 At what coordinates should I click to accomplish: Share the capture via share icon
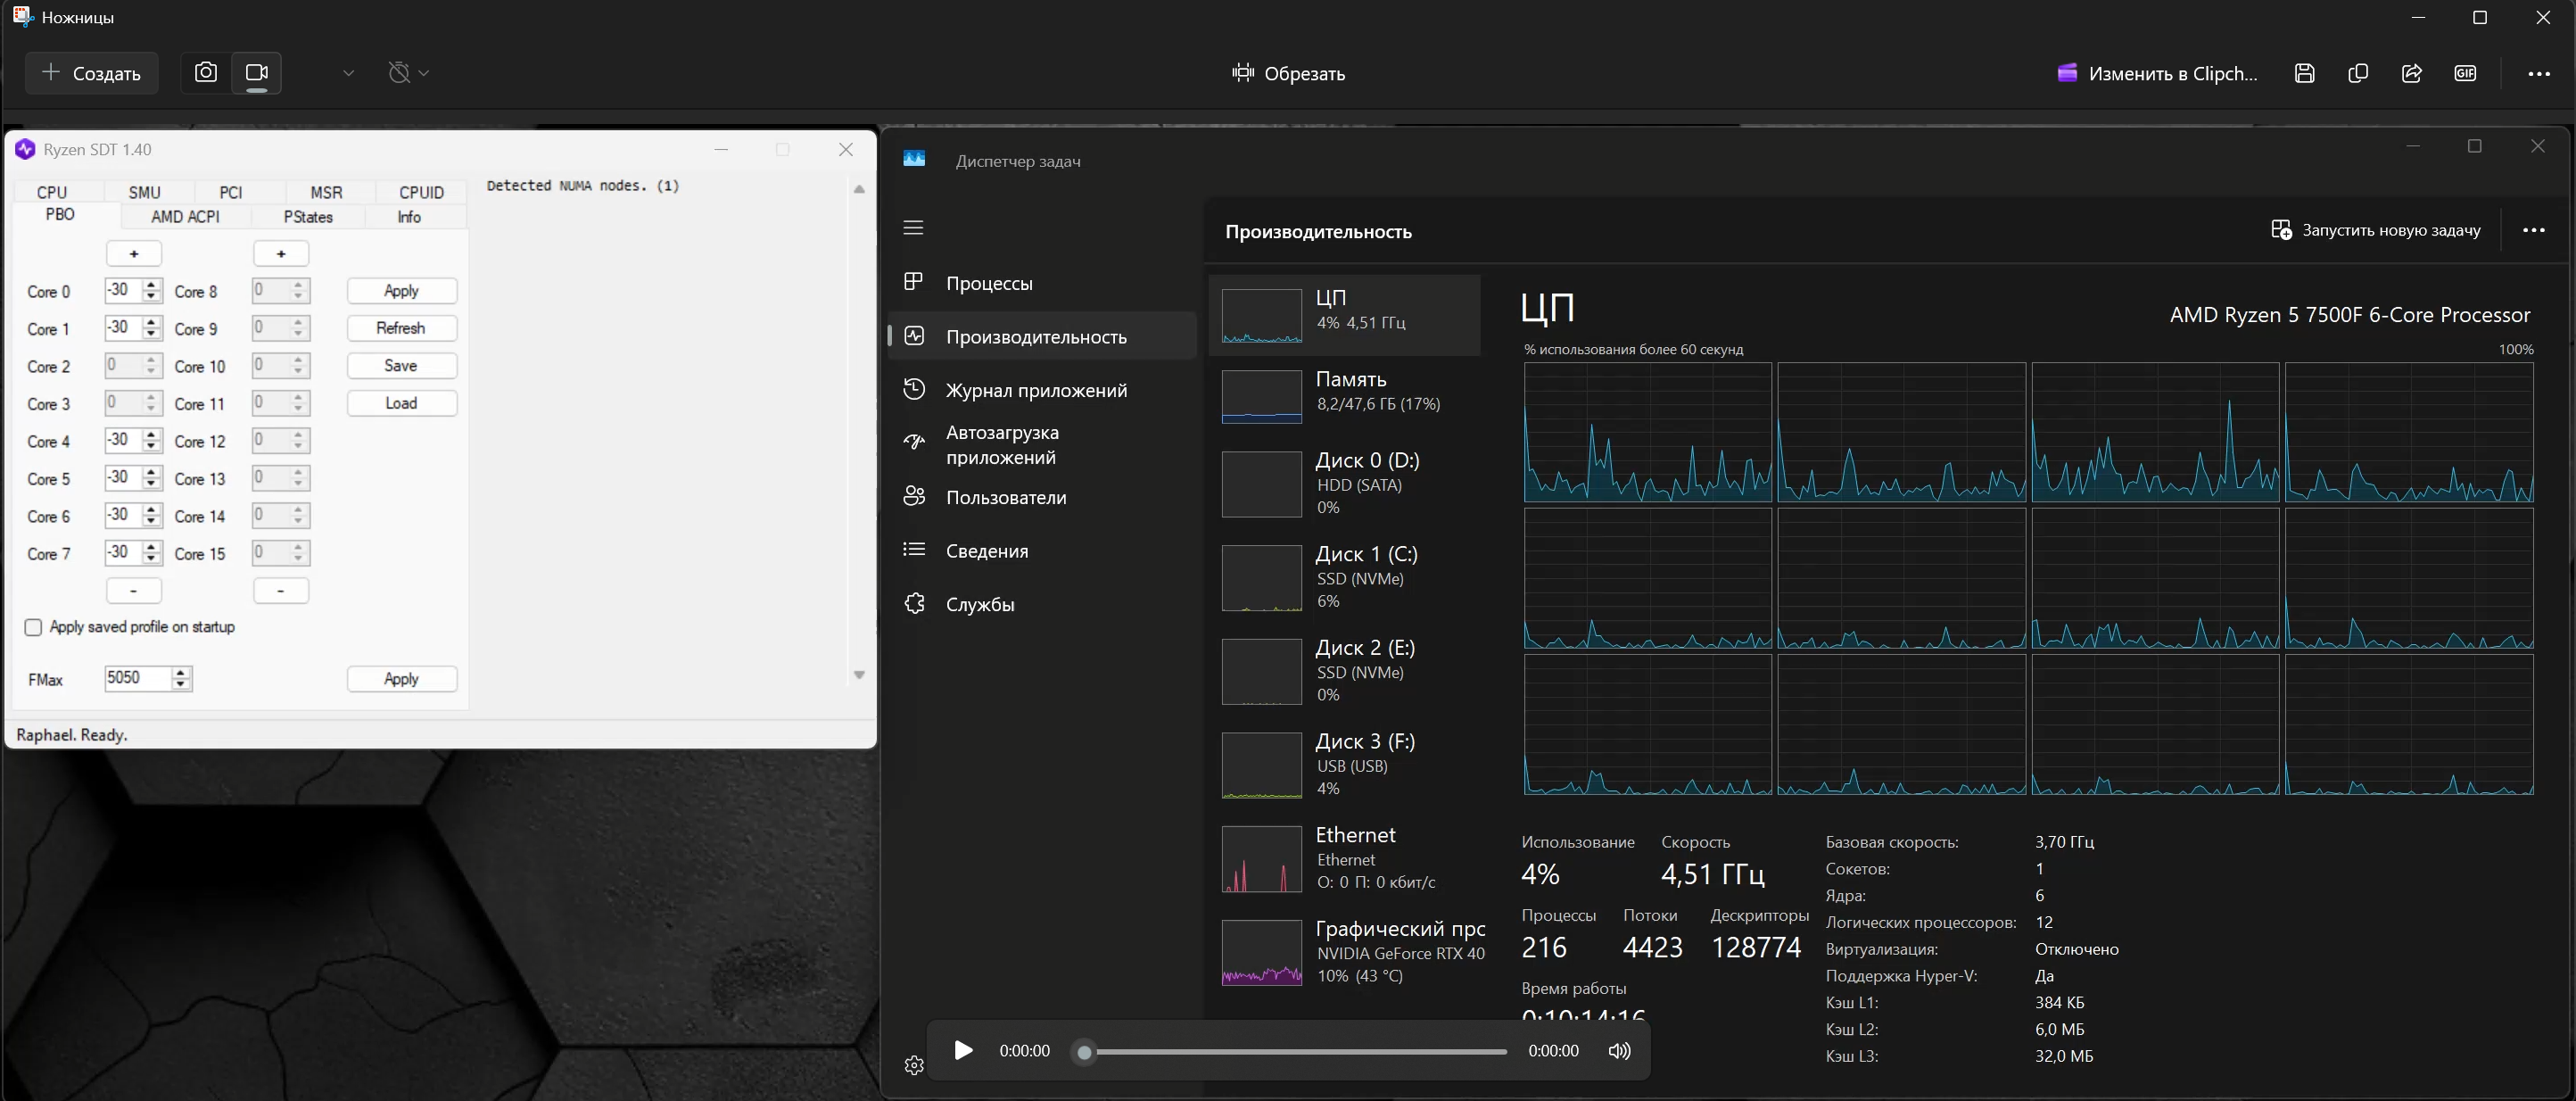click(x=2411, y=73)
